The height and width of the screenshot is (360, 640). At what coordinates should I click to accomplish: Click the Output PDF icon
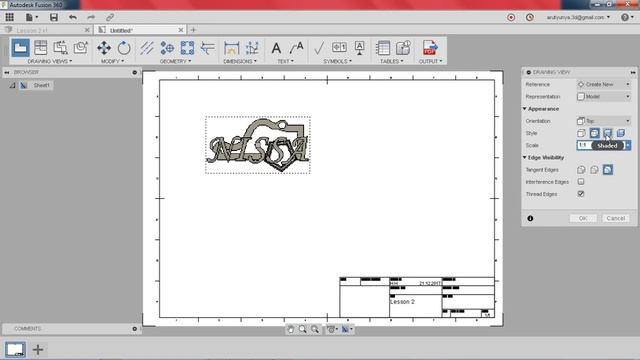pyautogui.click(x=430, y=48)
